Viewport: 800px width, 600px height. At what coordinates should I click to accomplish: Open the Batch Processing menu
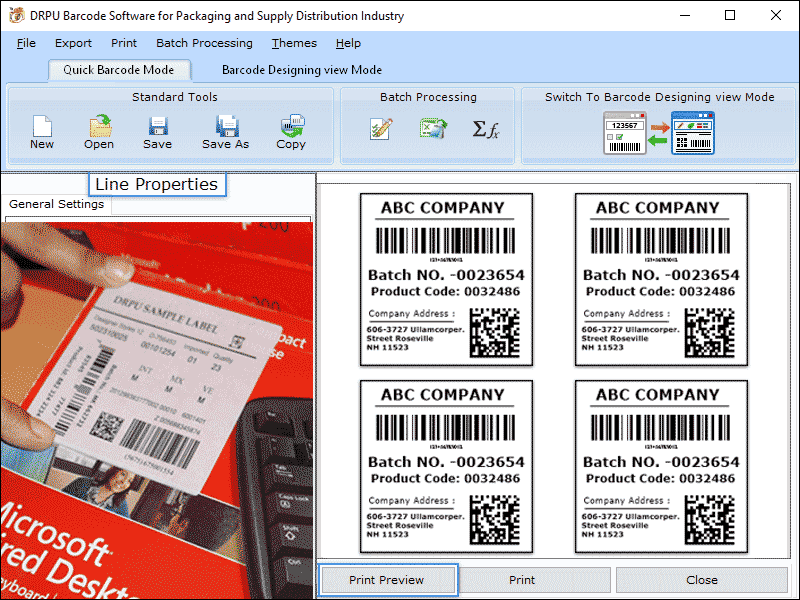click(204, 43)
